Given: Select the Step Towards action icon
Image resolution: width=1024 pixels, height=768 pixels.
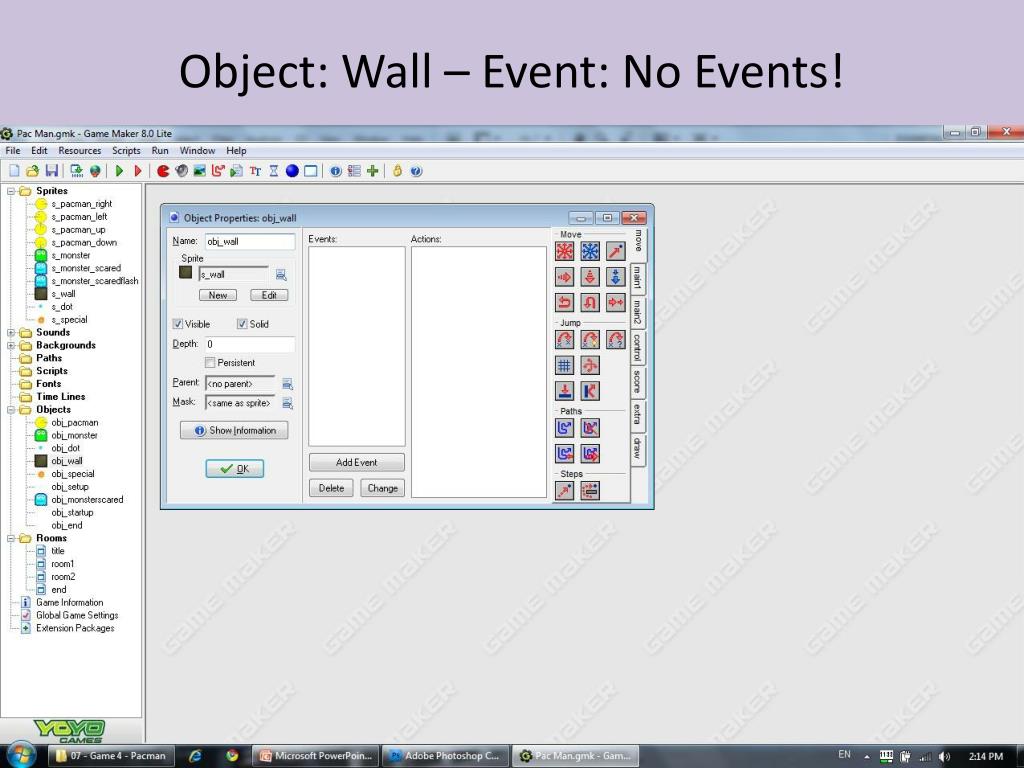Looking at the screenshot, I should pyautogui.click(x=564, y=490).
